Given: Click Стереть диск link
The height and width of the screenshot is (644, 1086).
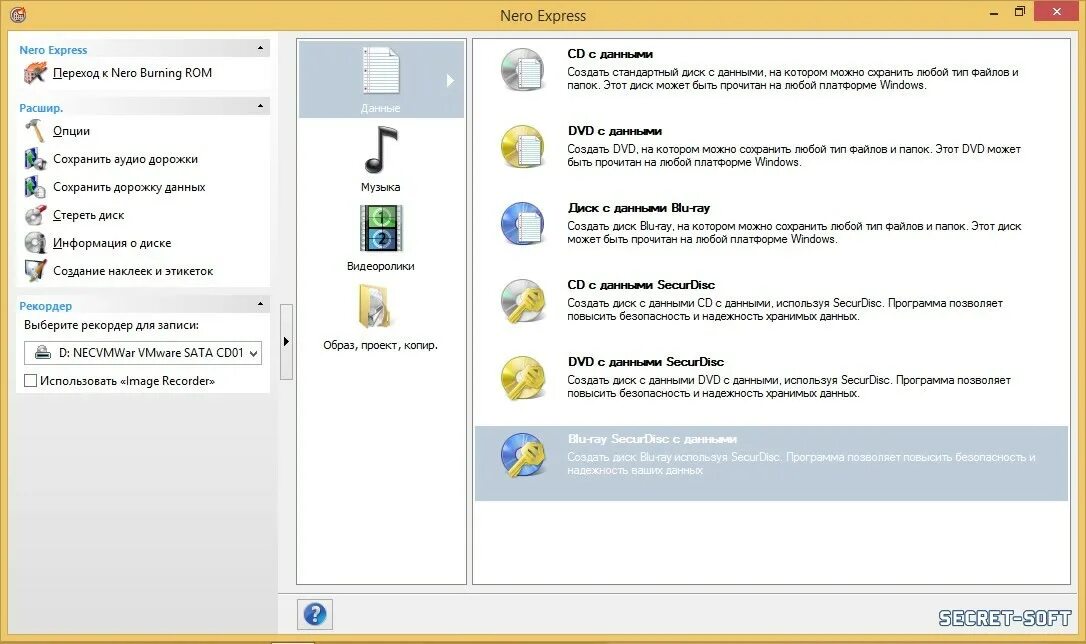Looking at the screenshot, I should pyautogui.click(x=89, y=215).
